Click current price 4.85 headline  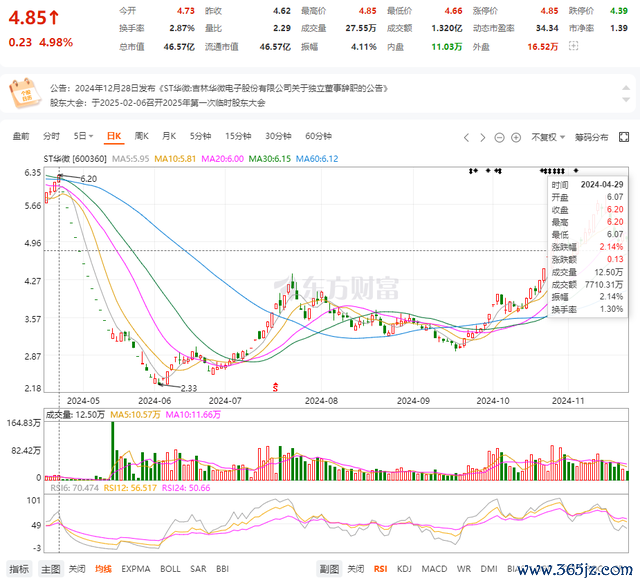click(34, 18)
